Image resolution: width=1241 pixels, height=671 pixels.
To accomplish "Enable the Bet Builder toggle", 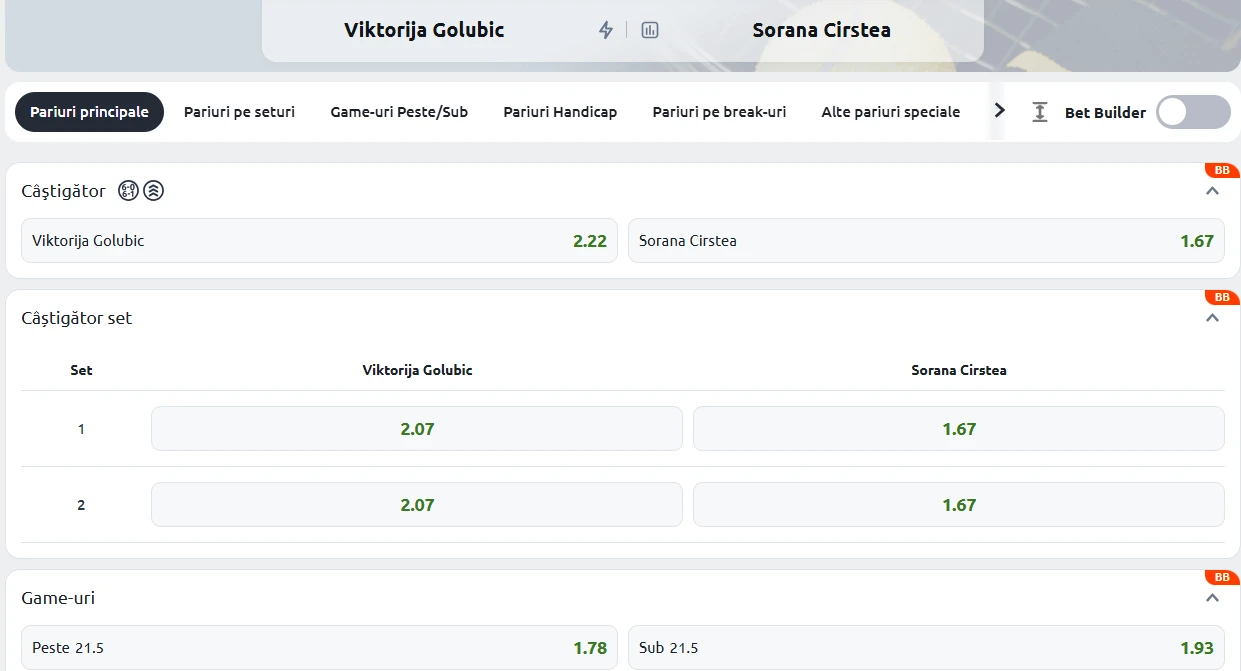I will [x=1193, y=112].
